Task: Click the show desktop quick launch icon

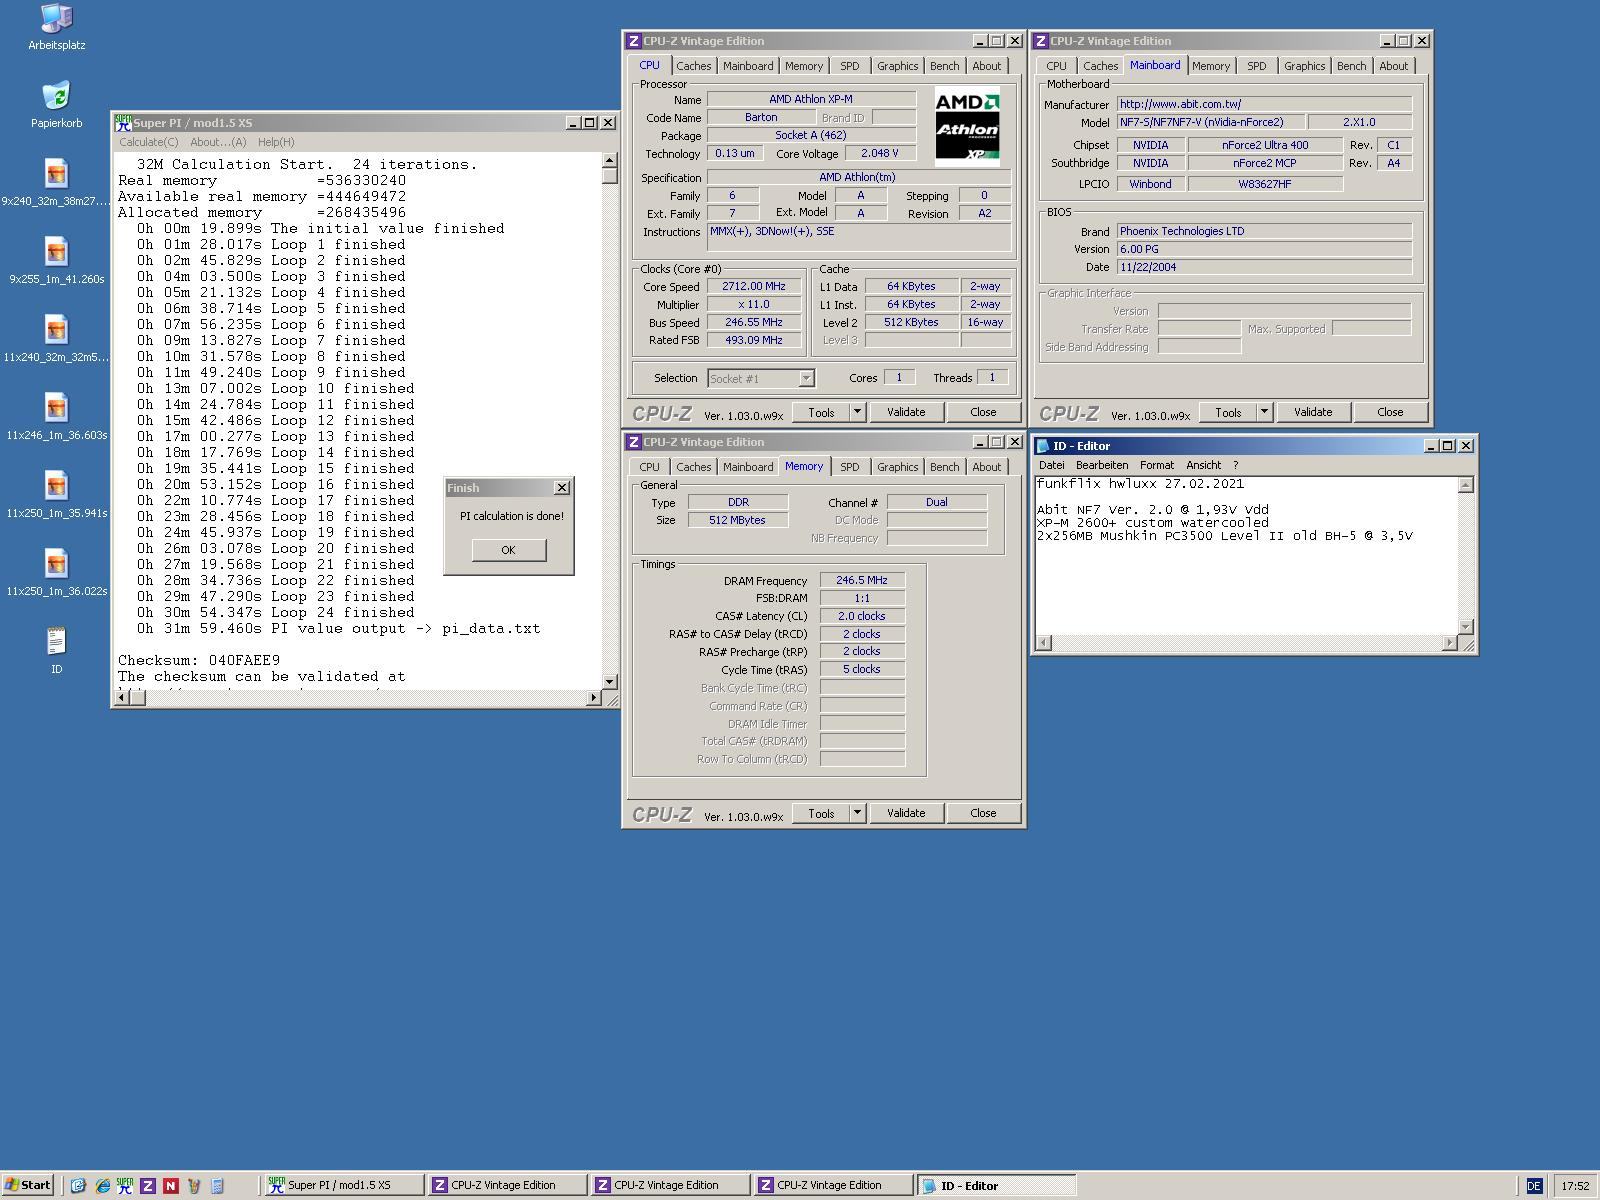Action: [79, 1185]
